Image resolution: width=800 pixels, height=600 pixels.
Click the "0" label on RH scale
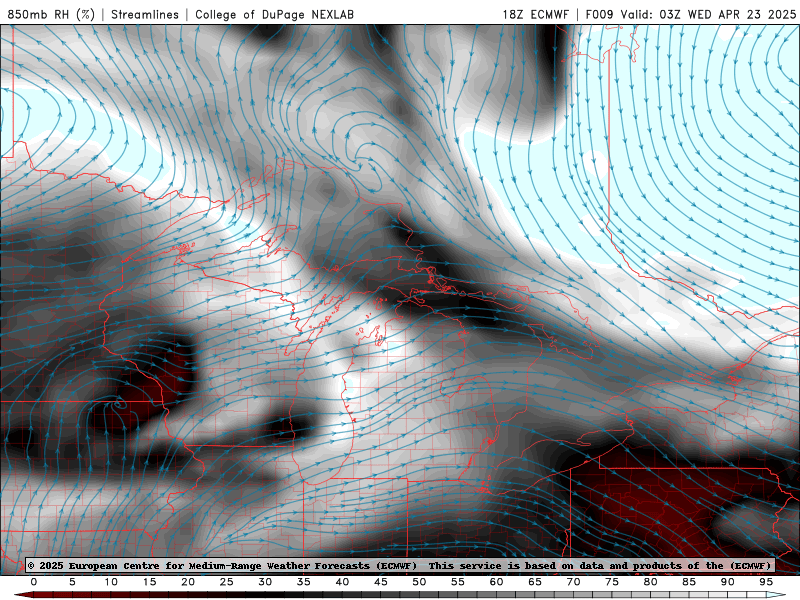pos(34,582)
